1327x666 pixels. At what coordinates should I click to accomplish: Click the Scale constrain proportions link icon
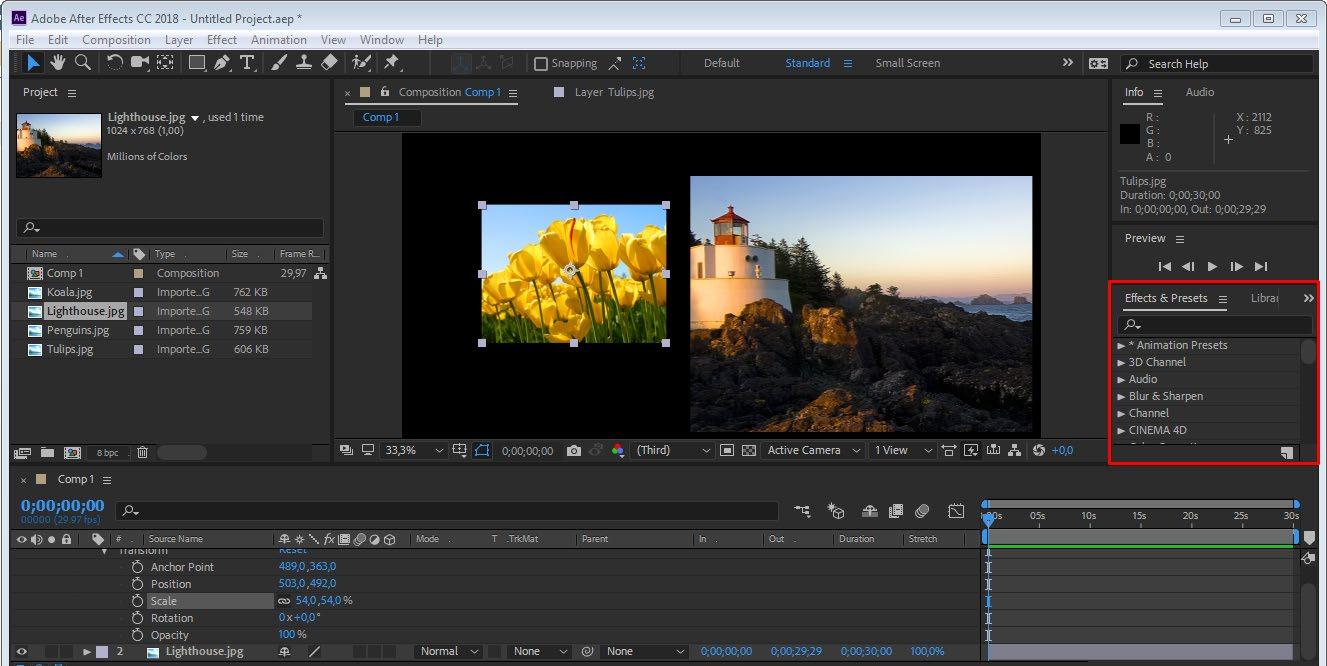(284, 601)
